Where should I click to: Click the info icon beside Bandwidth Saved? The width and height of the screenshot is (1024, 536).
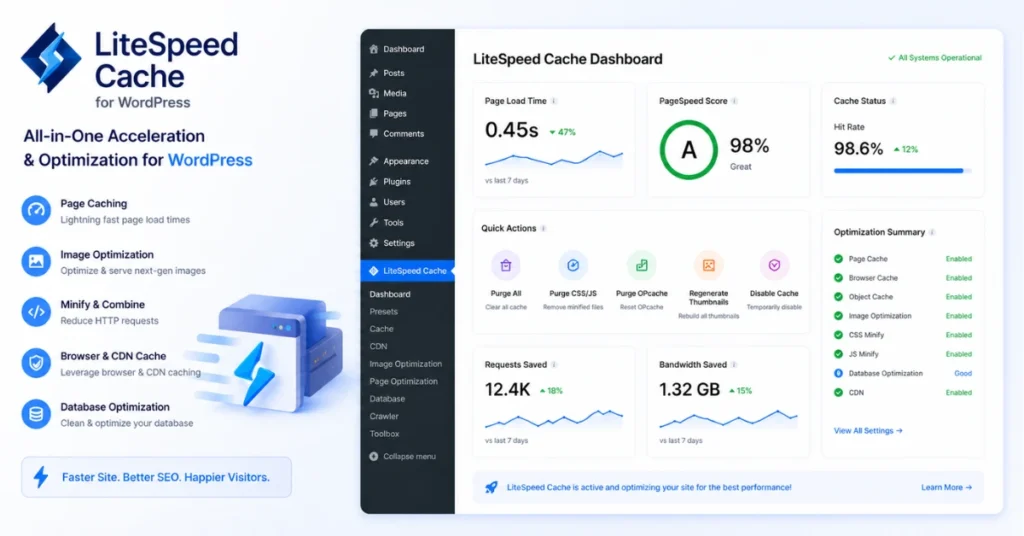point(734,365)
